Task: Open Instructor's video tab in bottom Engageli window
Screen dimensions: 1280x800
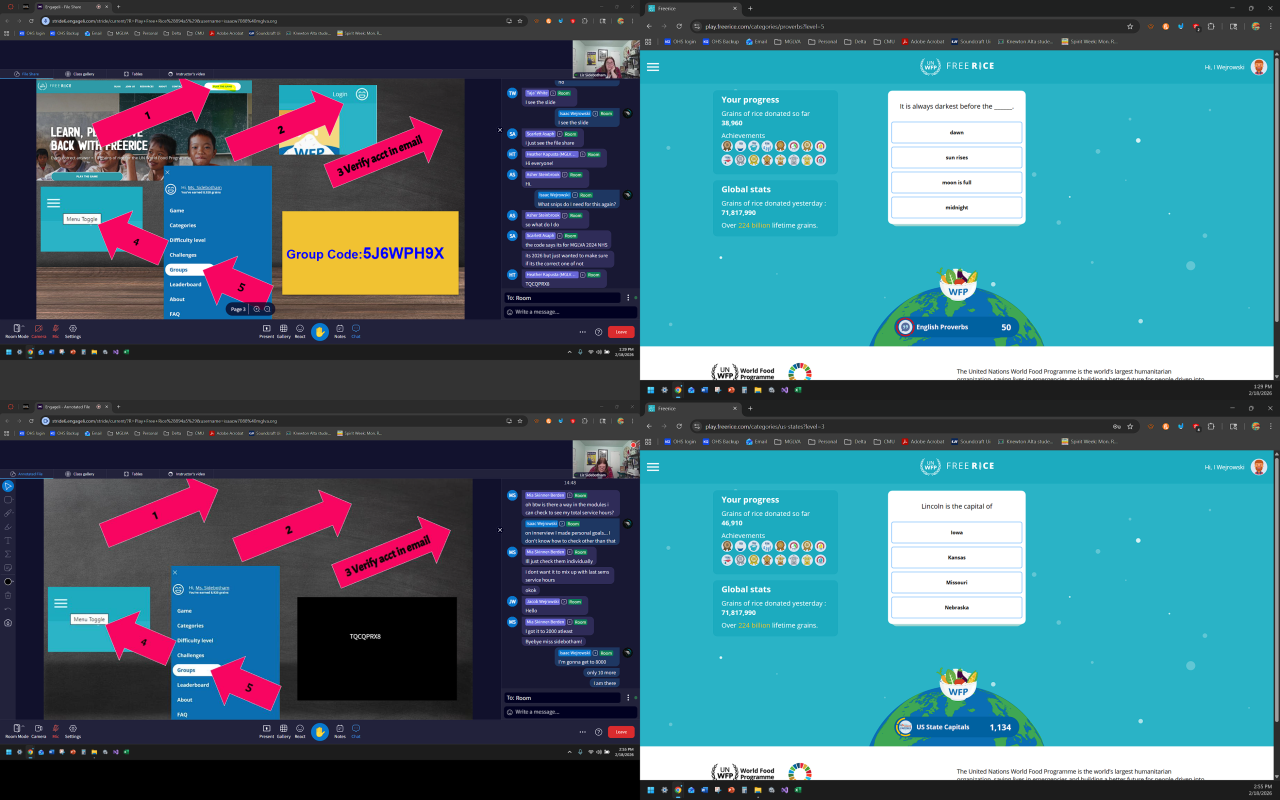Action: pyautogui.click(x=187, y=474)
